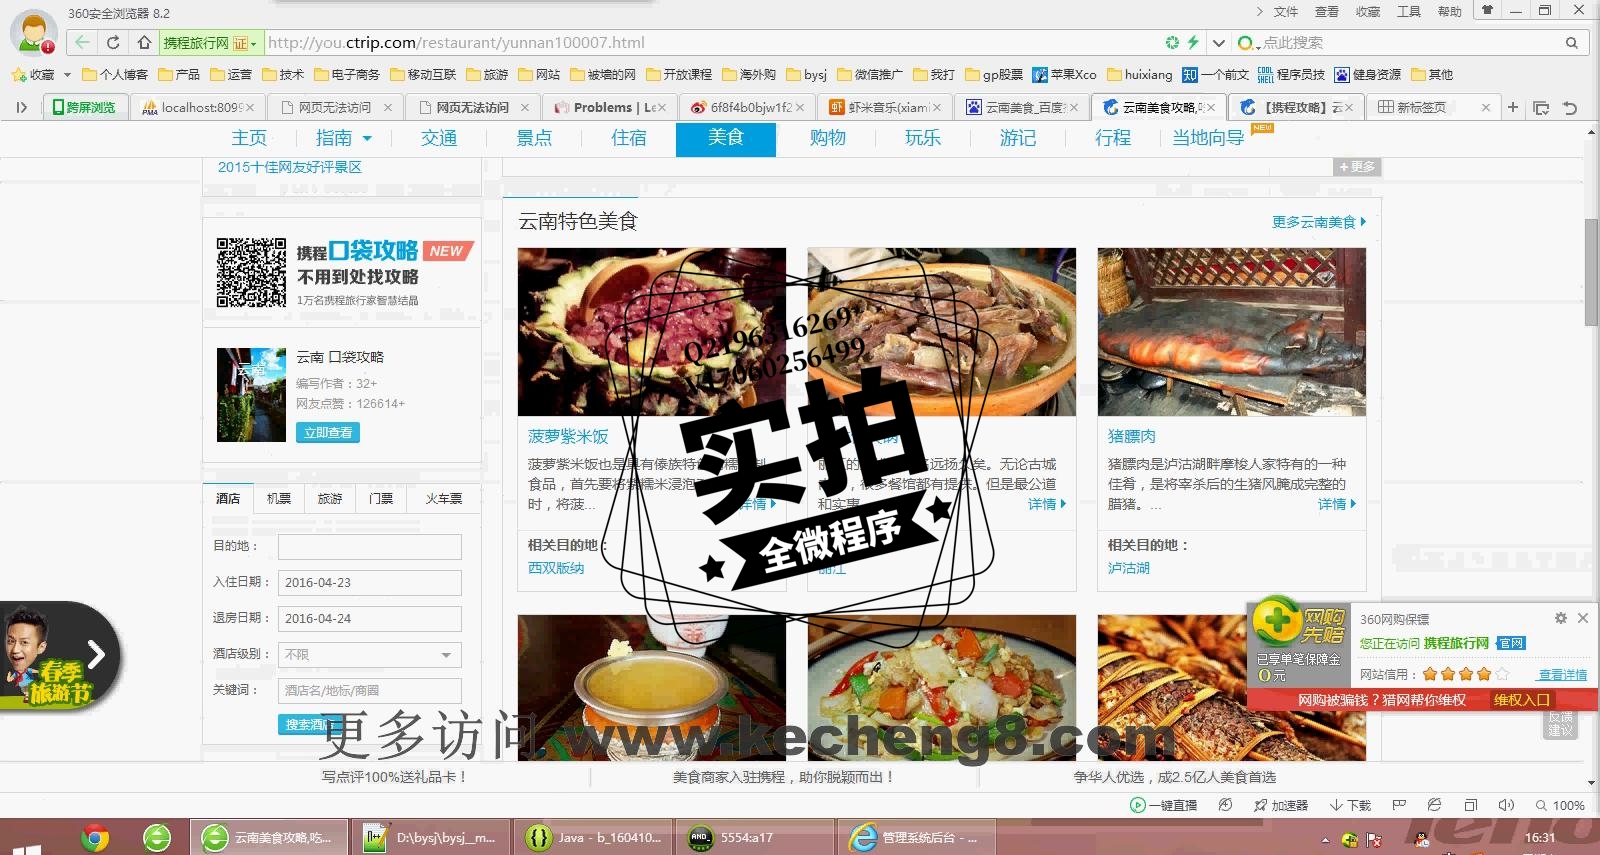Click the +更多 button
The image size is (1600, 855).
click(x=1357, y=167)
